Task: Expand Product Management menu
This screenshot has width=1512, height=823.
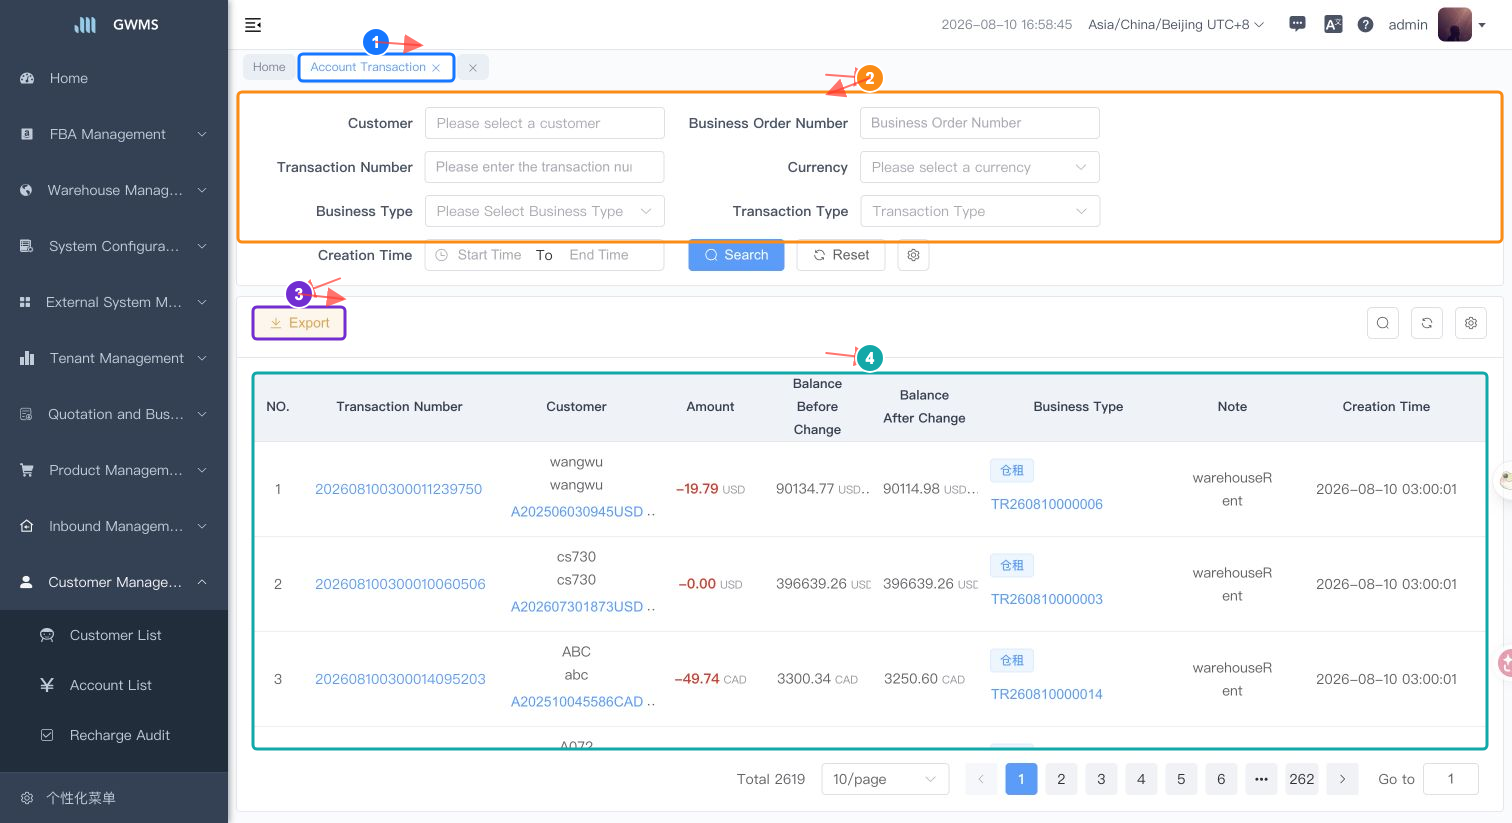Action: click(x=114, y=470)
